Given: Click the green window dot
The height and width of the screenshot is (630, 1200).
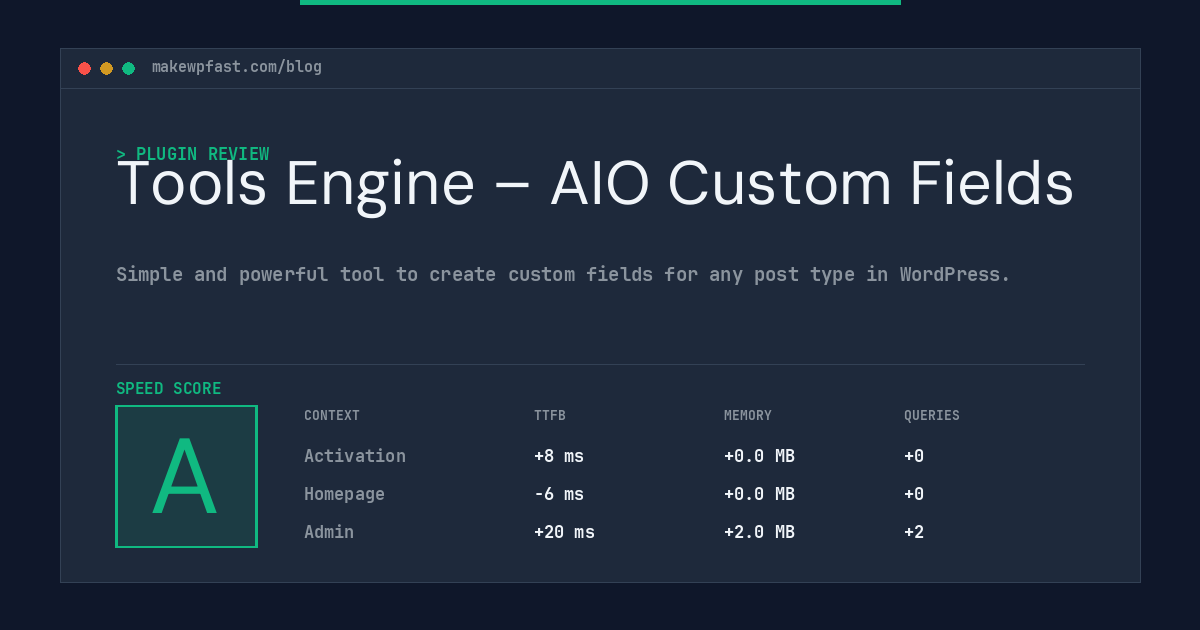Looking at the screenshot, I should point(128,68).
